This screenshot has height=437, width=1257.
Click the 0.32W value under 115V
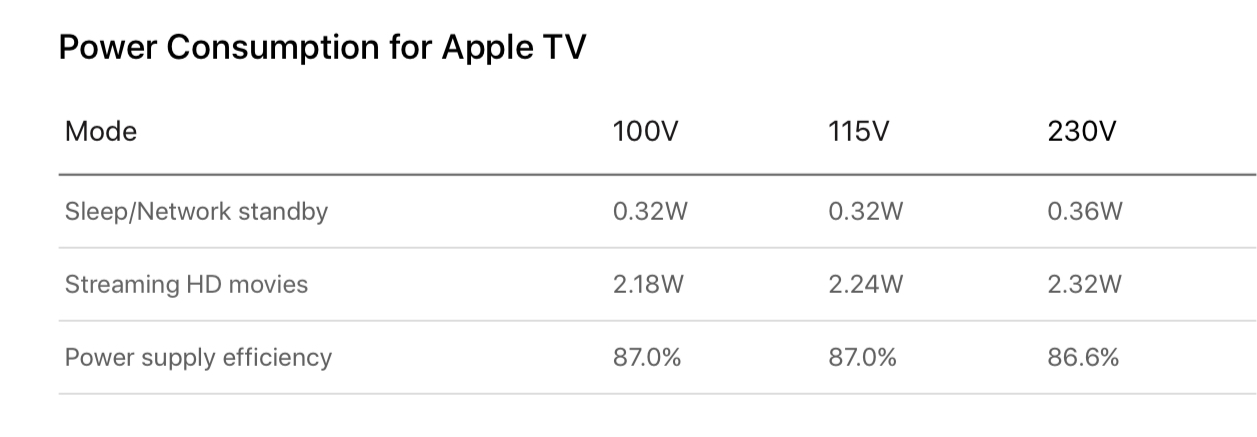point(866,212)
